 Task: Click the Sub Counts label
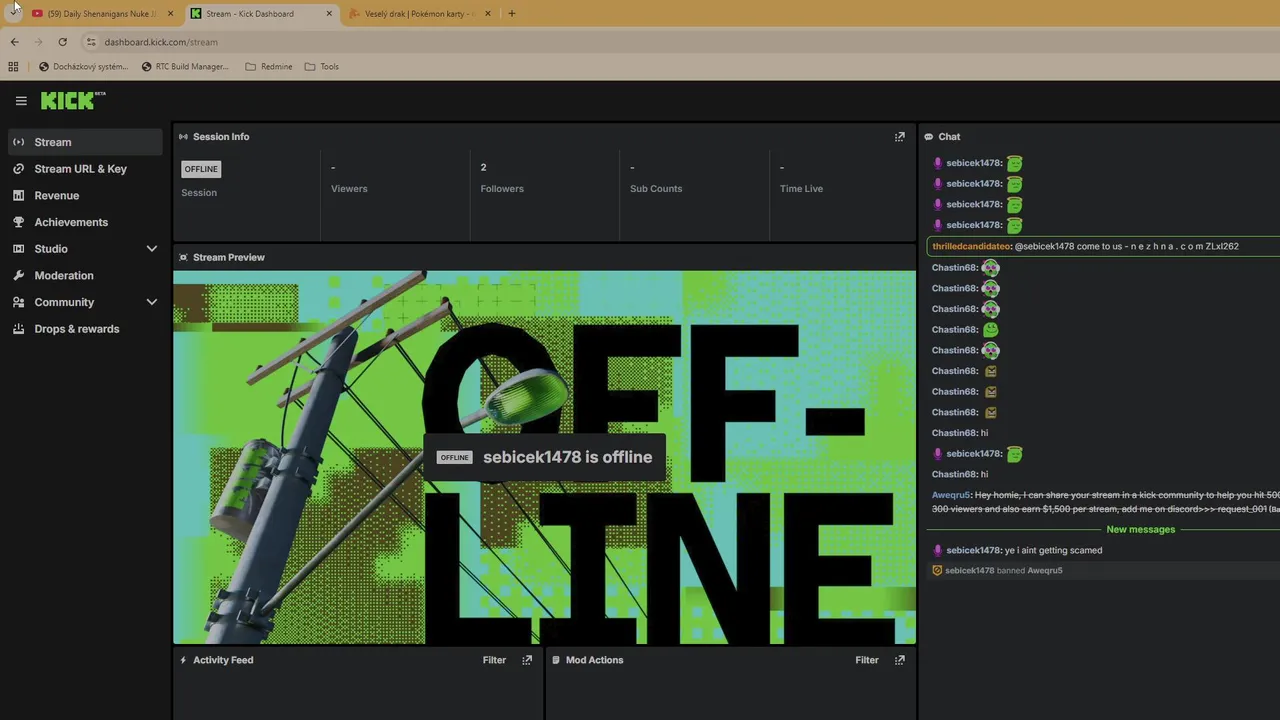click(x=656, y=188)
